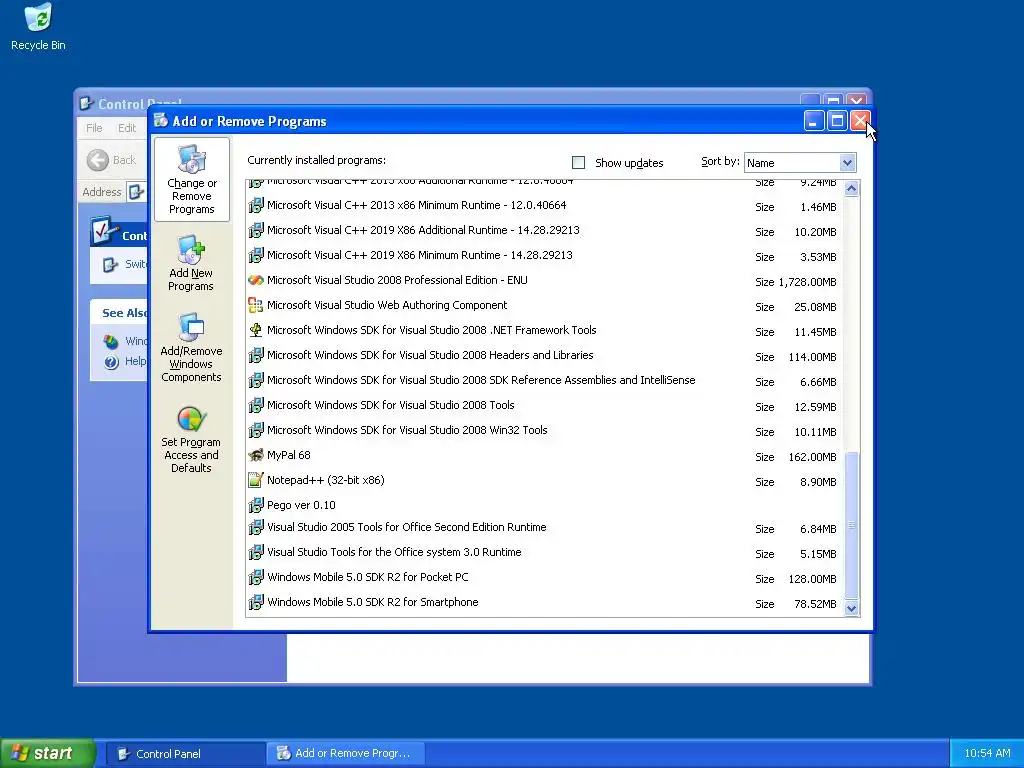Viewport: 1024px width, 768px height.
Task: Click the scrollbar up arrow in program list
Action: [851, 189]
